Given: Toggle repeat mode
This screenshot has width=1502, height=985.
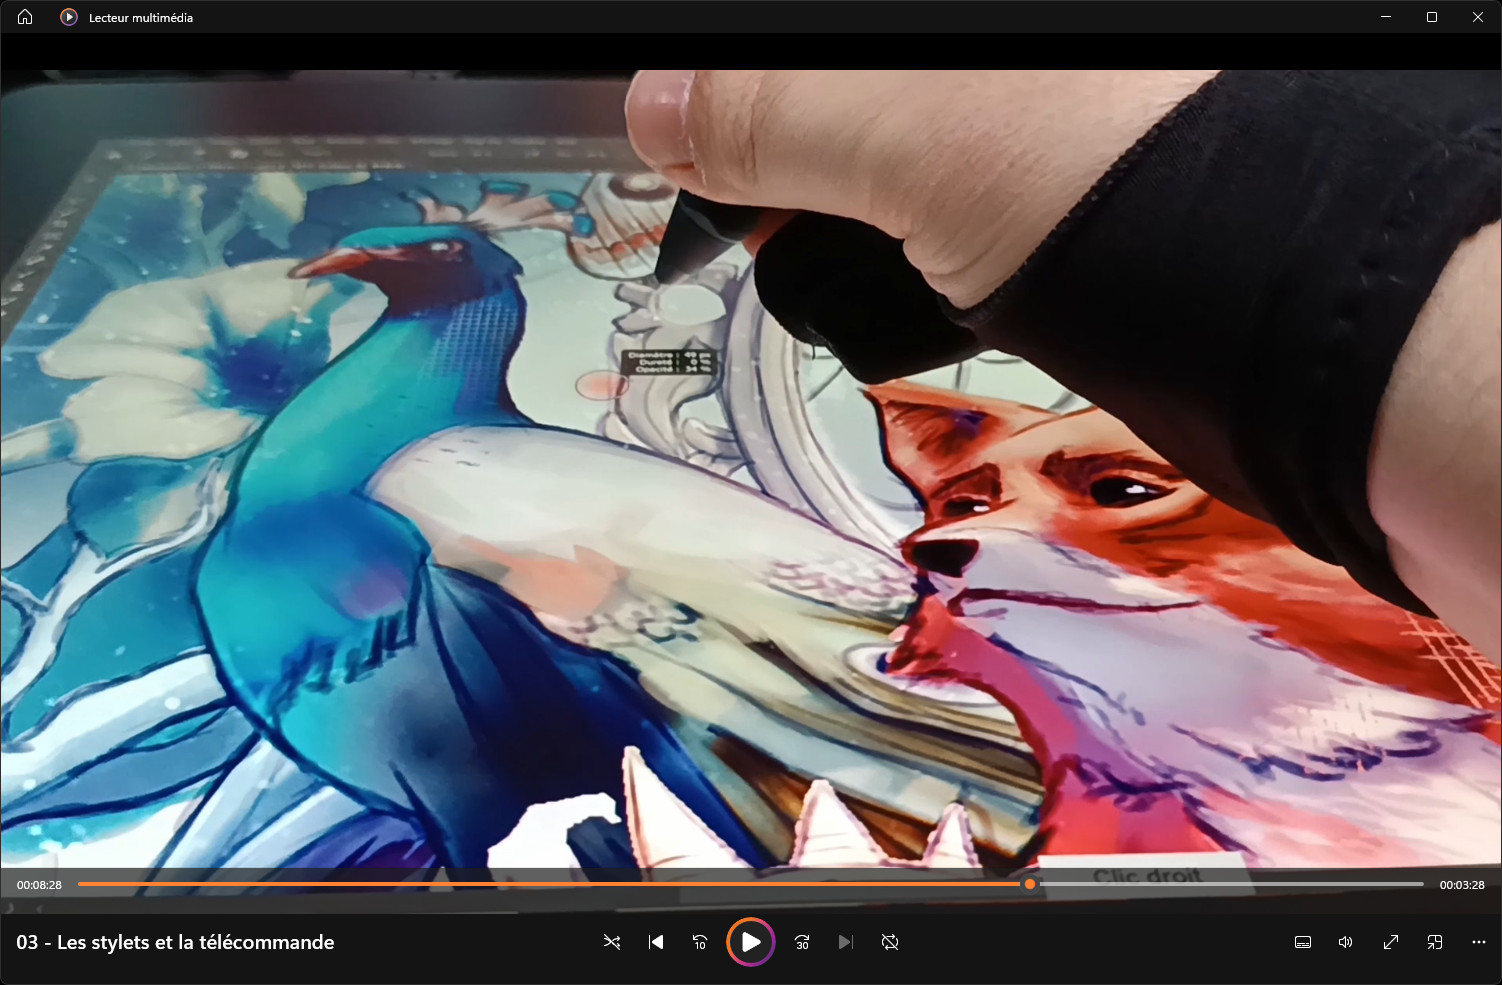Looking at the screenshot, I should point(890,942).
